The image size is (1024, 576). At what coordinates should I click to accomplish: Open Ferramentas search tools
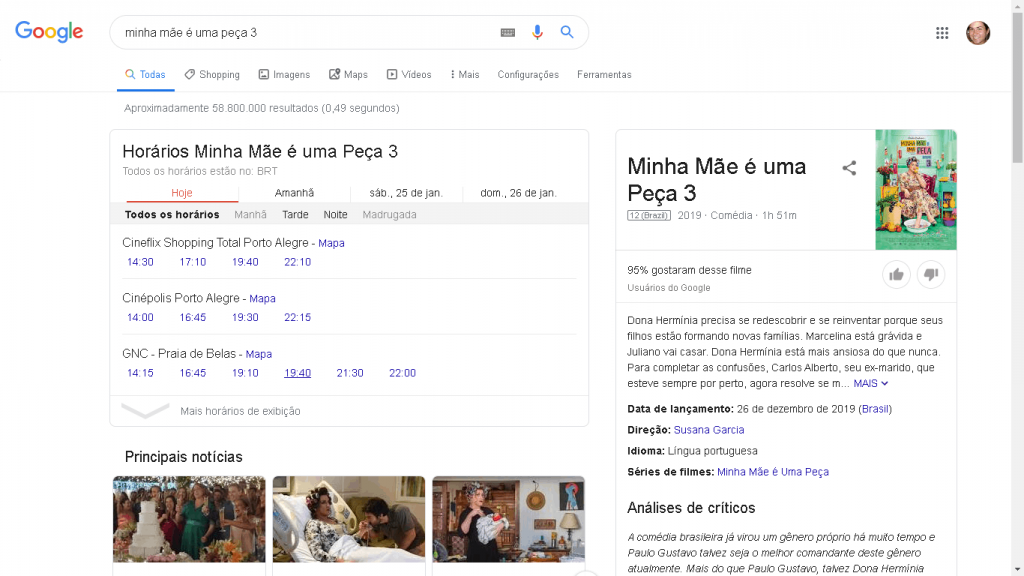point(604,74)
